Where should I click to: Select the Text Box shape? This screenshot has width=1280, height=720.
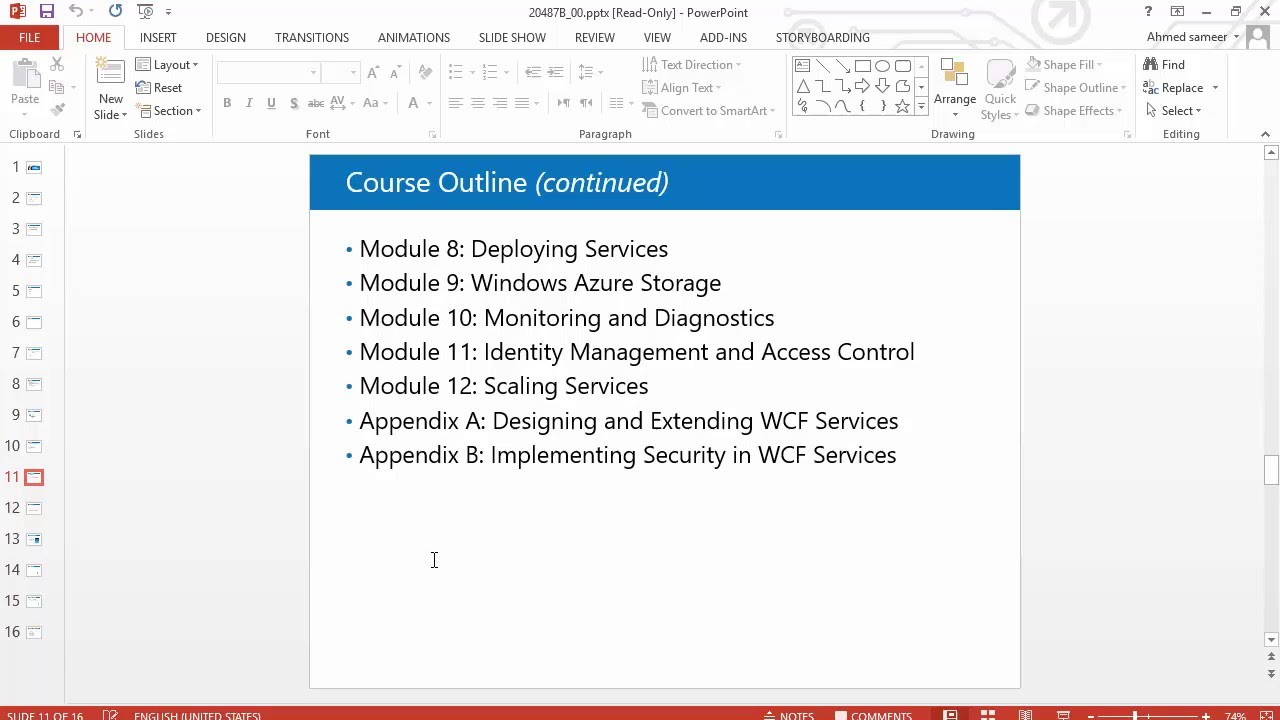(x=802, y=66)
